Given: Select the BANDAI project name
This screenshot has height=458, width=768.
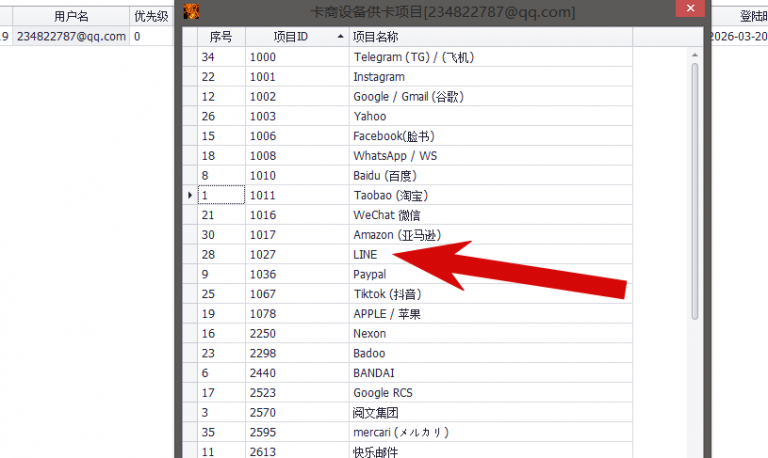Looking at the screenshot, I should point(374,373).
